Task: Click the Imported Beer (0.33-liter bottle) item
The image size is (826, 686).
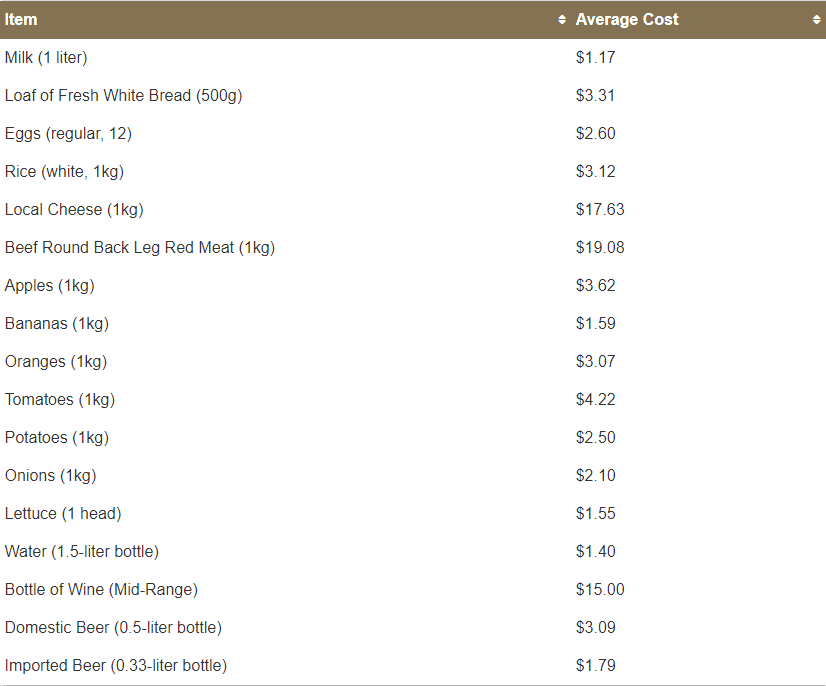Action: pyautogui.click(x=116, y=665)
